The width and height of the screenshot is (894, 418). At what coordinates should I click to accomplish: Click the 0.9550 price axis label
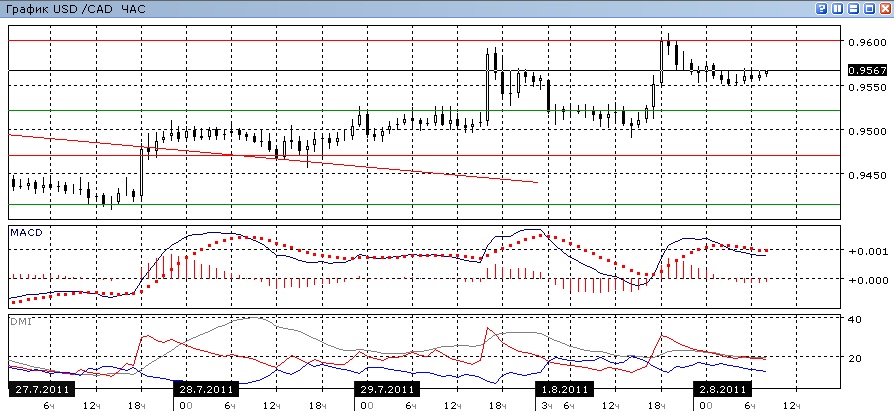(x=867, y=88)
